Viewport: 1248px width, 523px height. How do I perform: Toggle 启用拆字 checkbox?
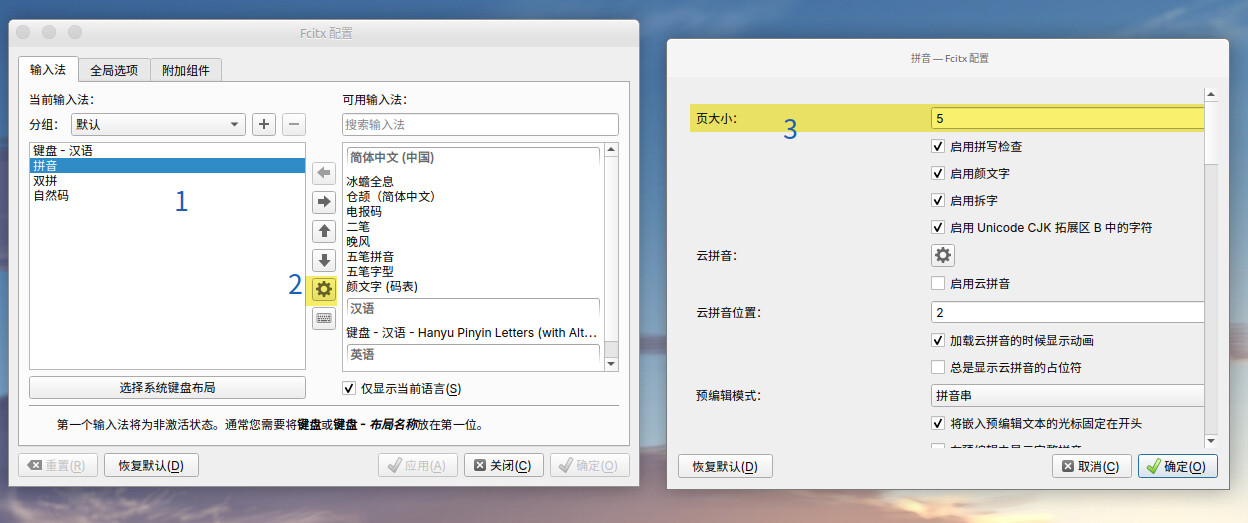[938, 200]
